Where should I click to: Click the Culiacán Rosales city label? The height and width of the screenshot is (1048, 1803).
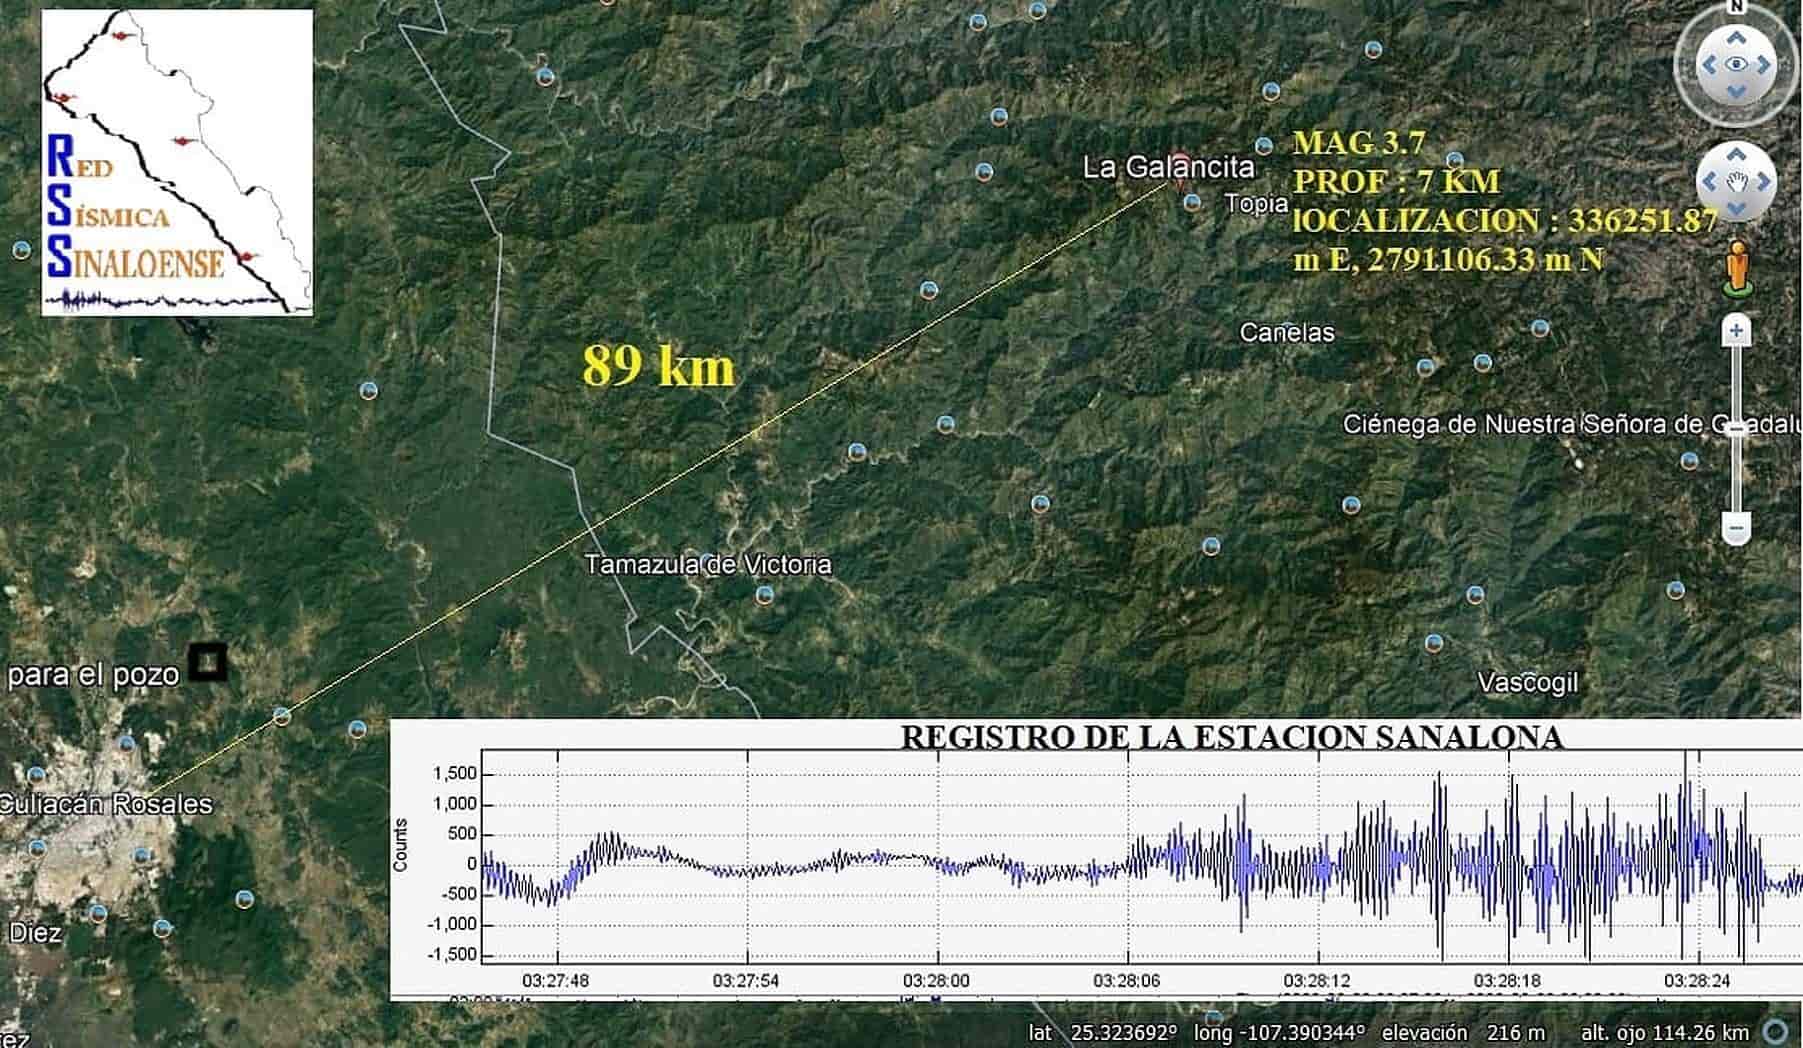[x=106, y=804]
